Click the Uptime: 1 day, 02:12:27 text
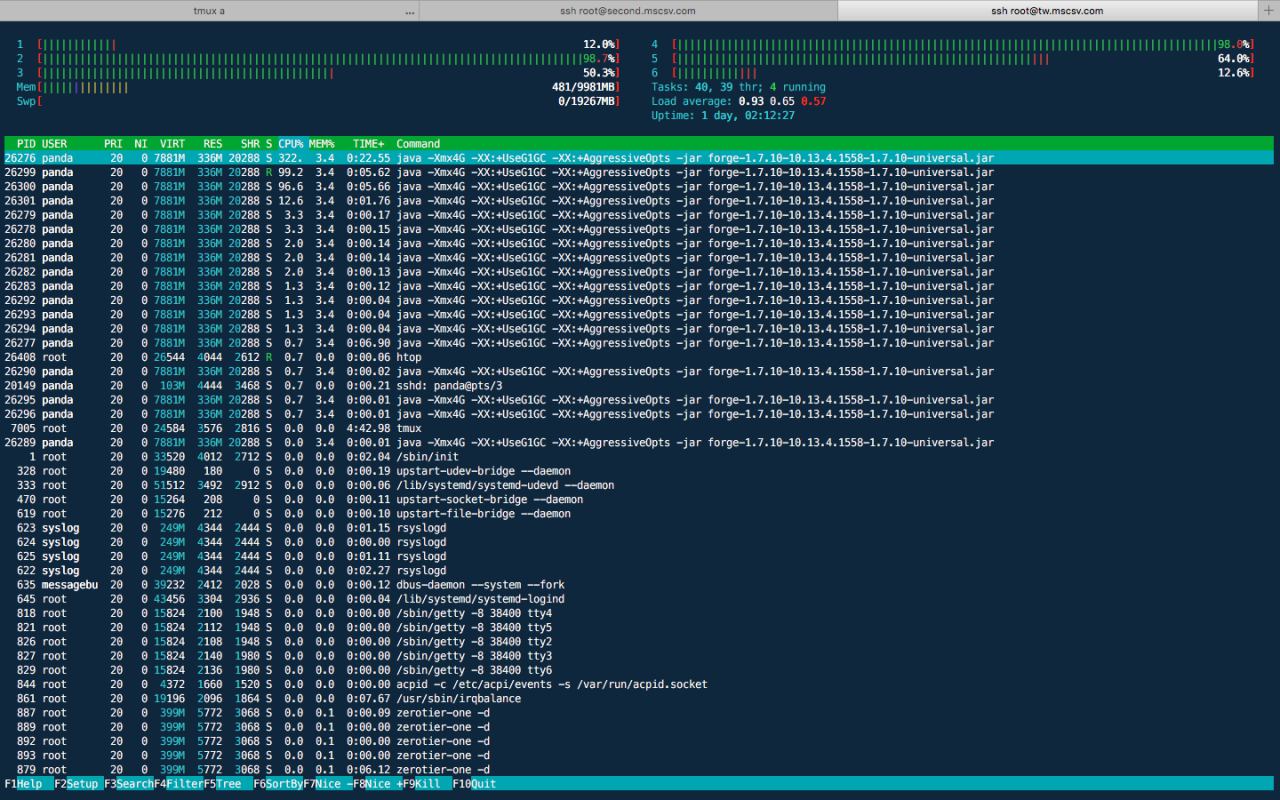 click(x=723, y=116)
